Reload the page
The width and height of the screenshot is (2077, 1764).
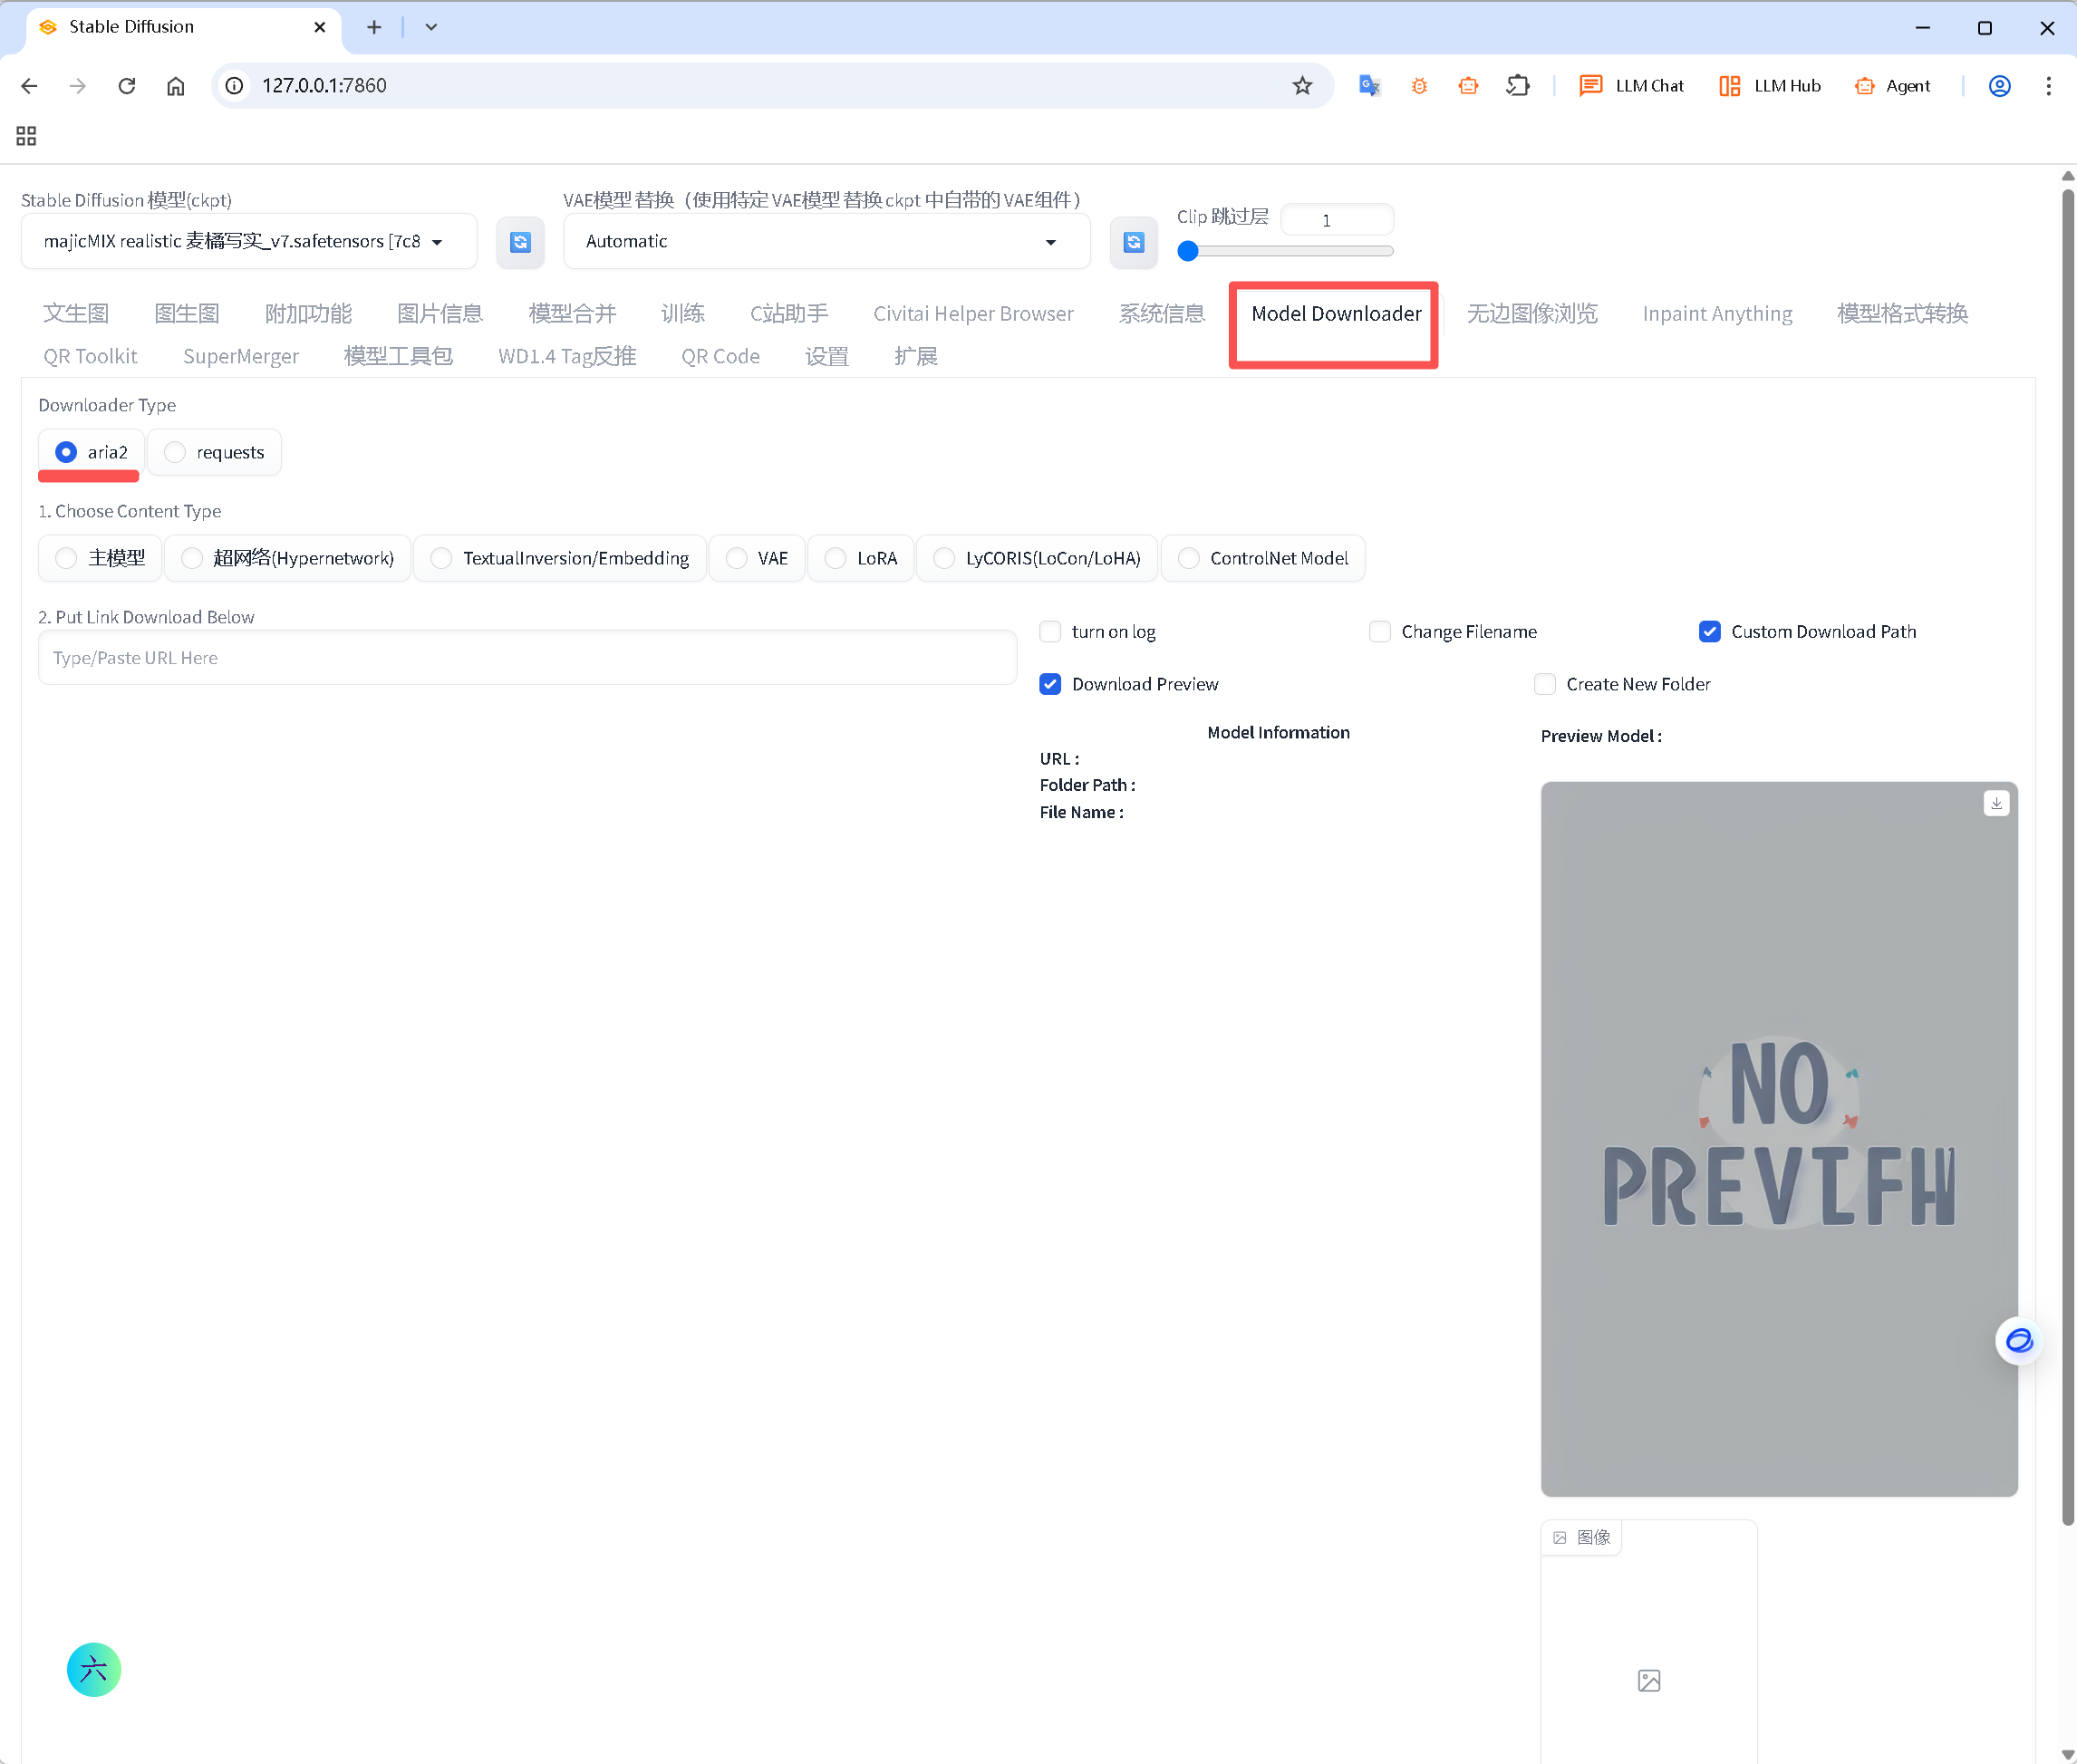[127, 86]
